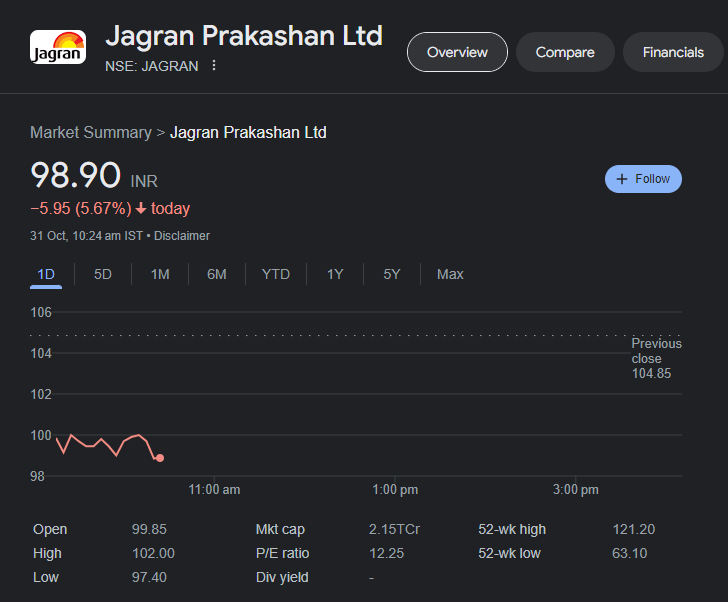Click the 106 y-axis label
This screenshot has height=602, width=728.
(41, 312)
